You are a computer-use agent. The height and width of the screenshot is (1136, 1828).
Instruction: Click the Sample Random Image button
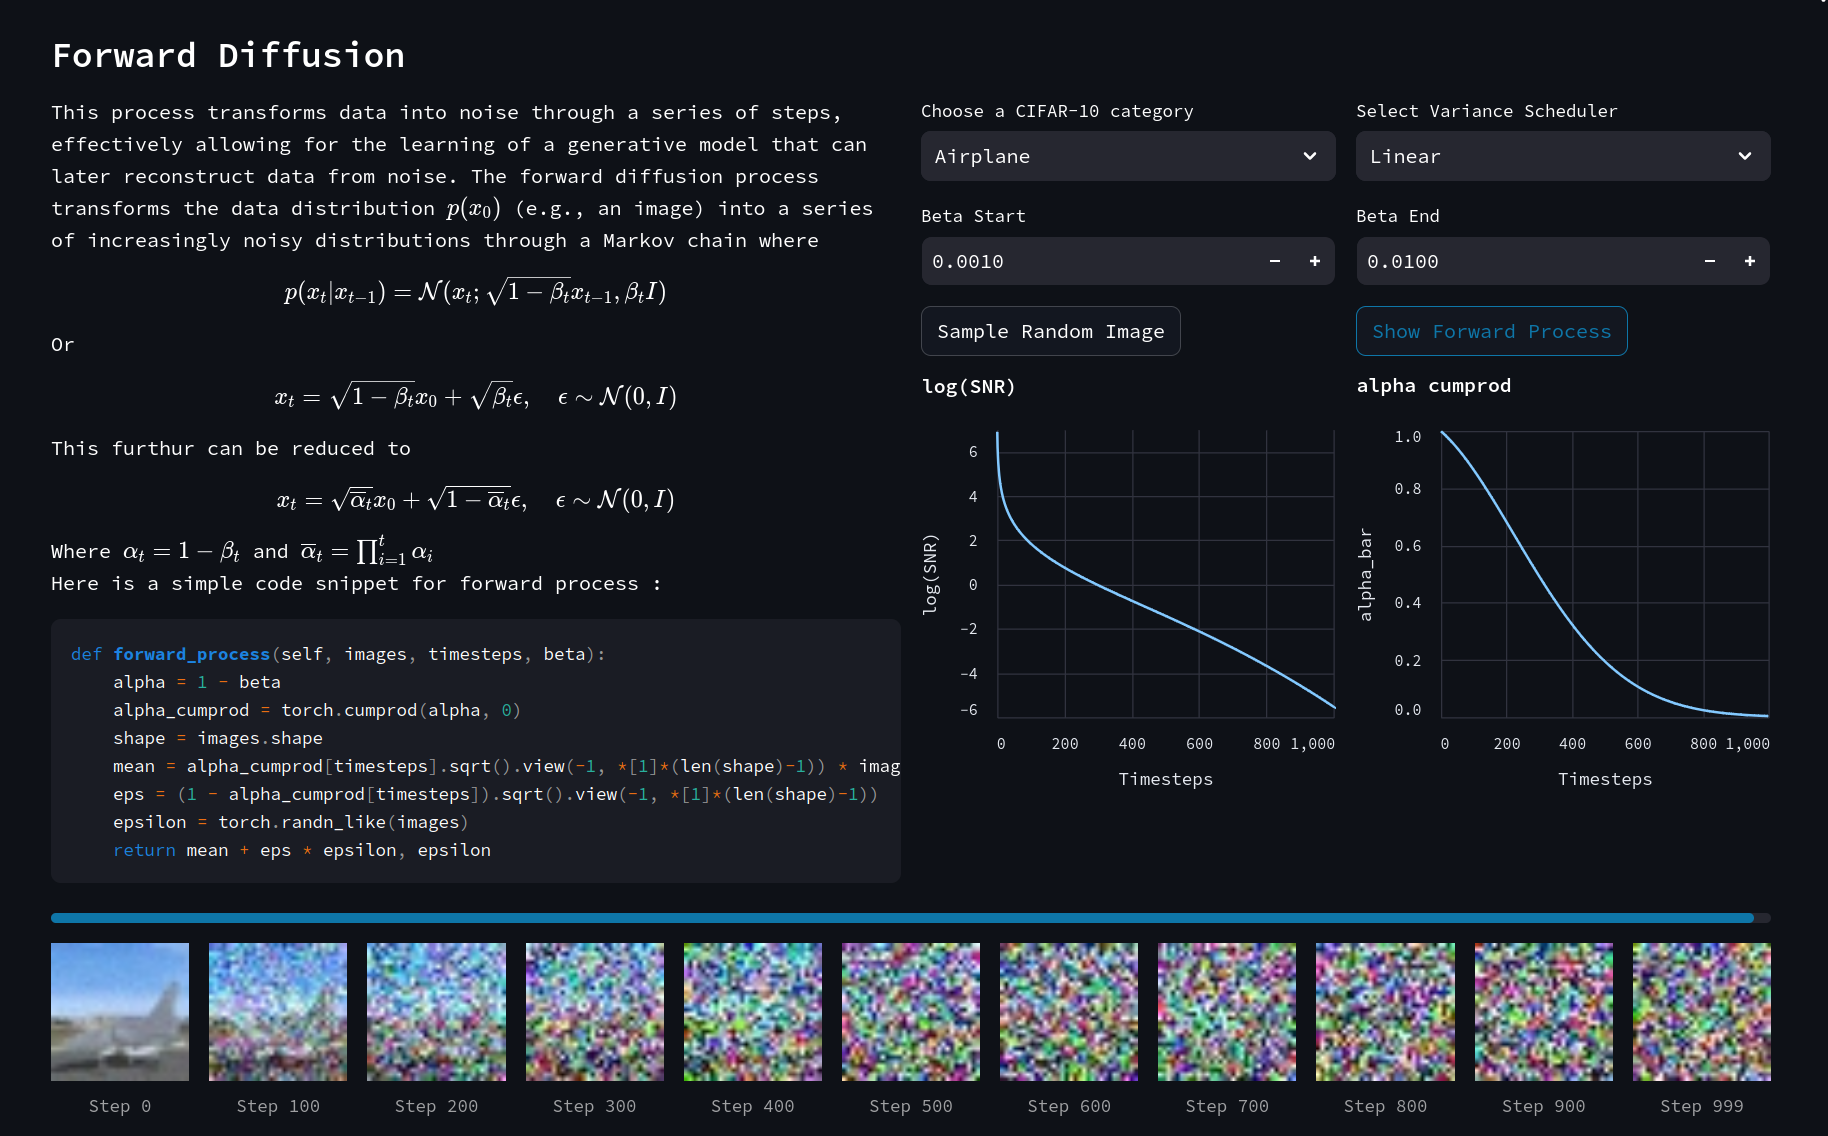1050,331
